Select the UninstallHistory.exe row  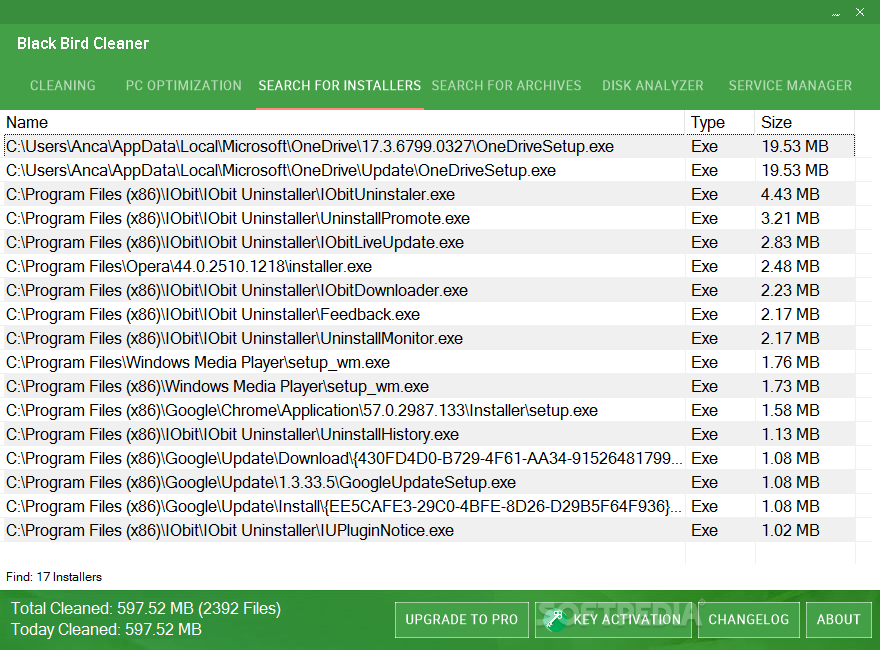pos(429,435)
